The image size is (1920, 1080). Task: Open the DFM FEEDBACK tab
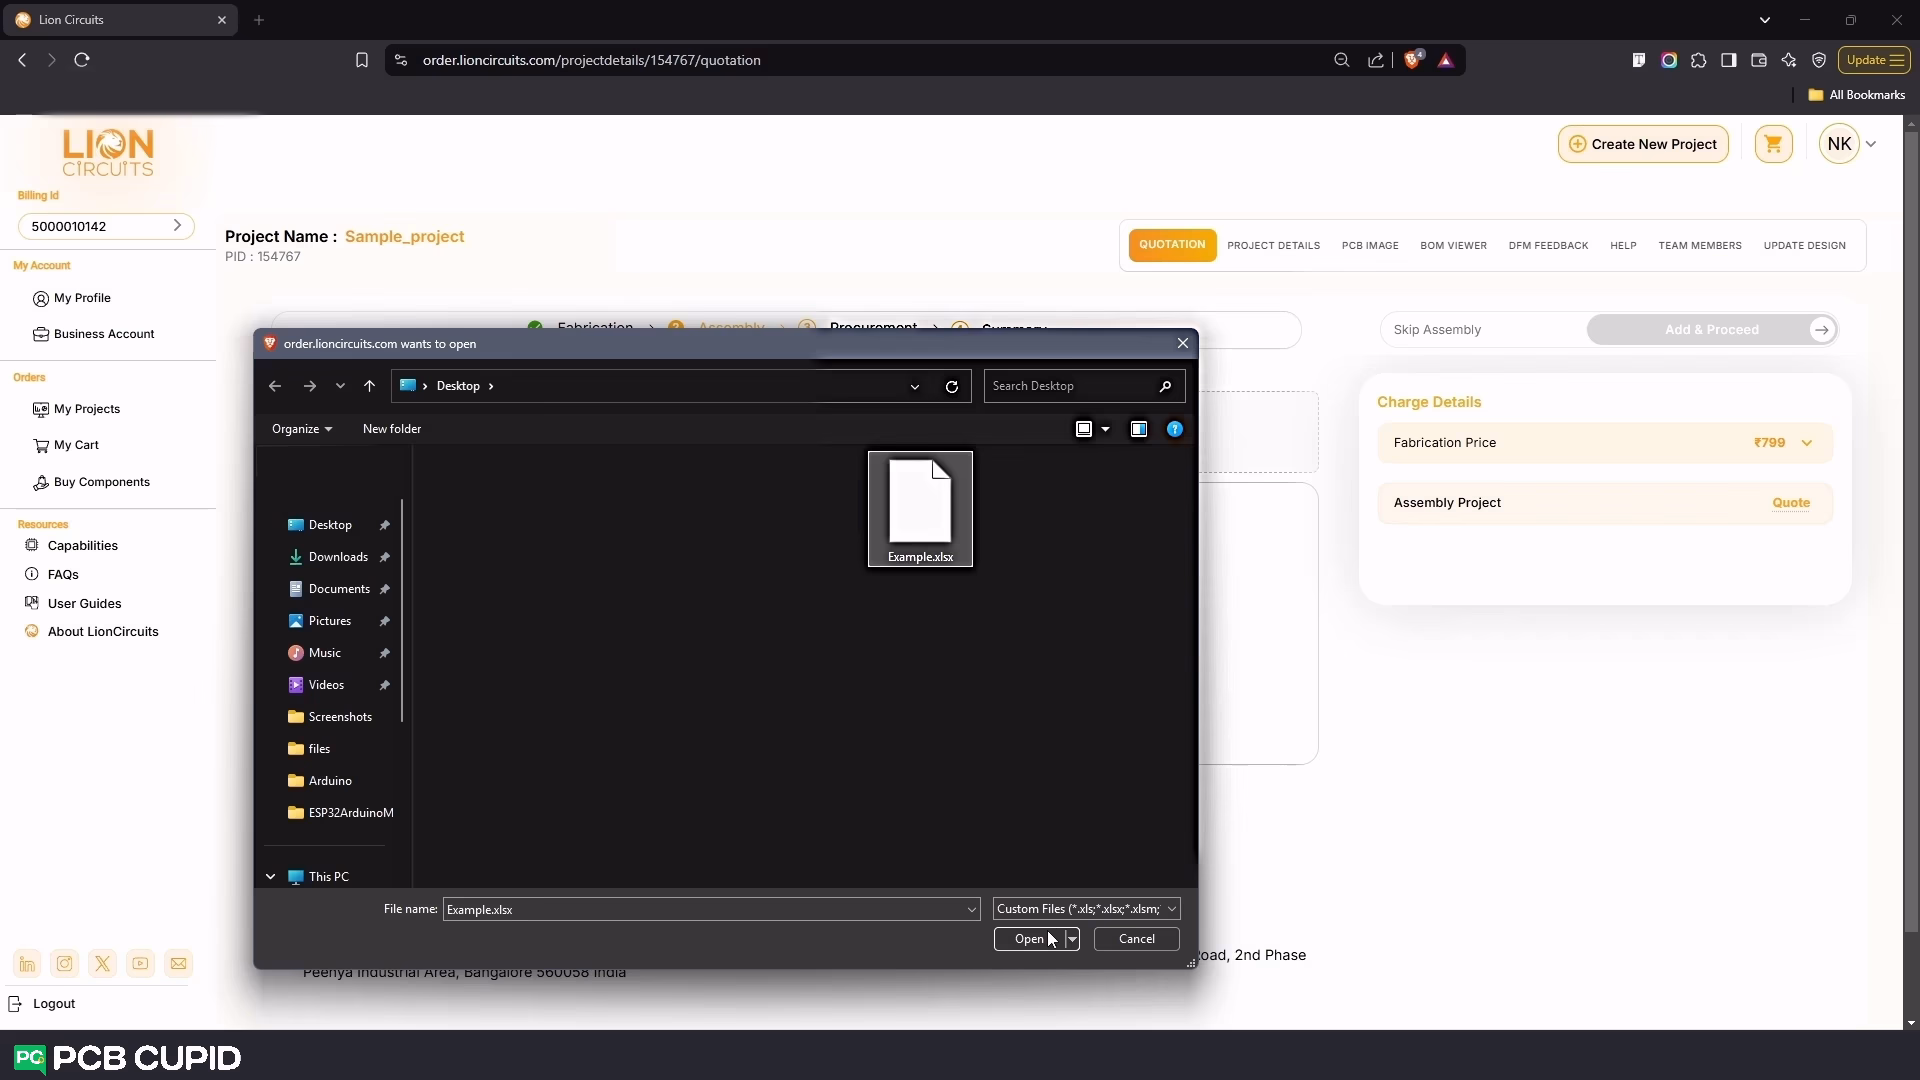pos(1548,246)
